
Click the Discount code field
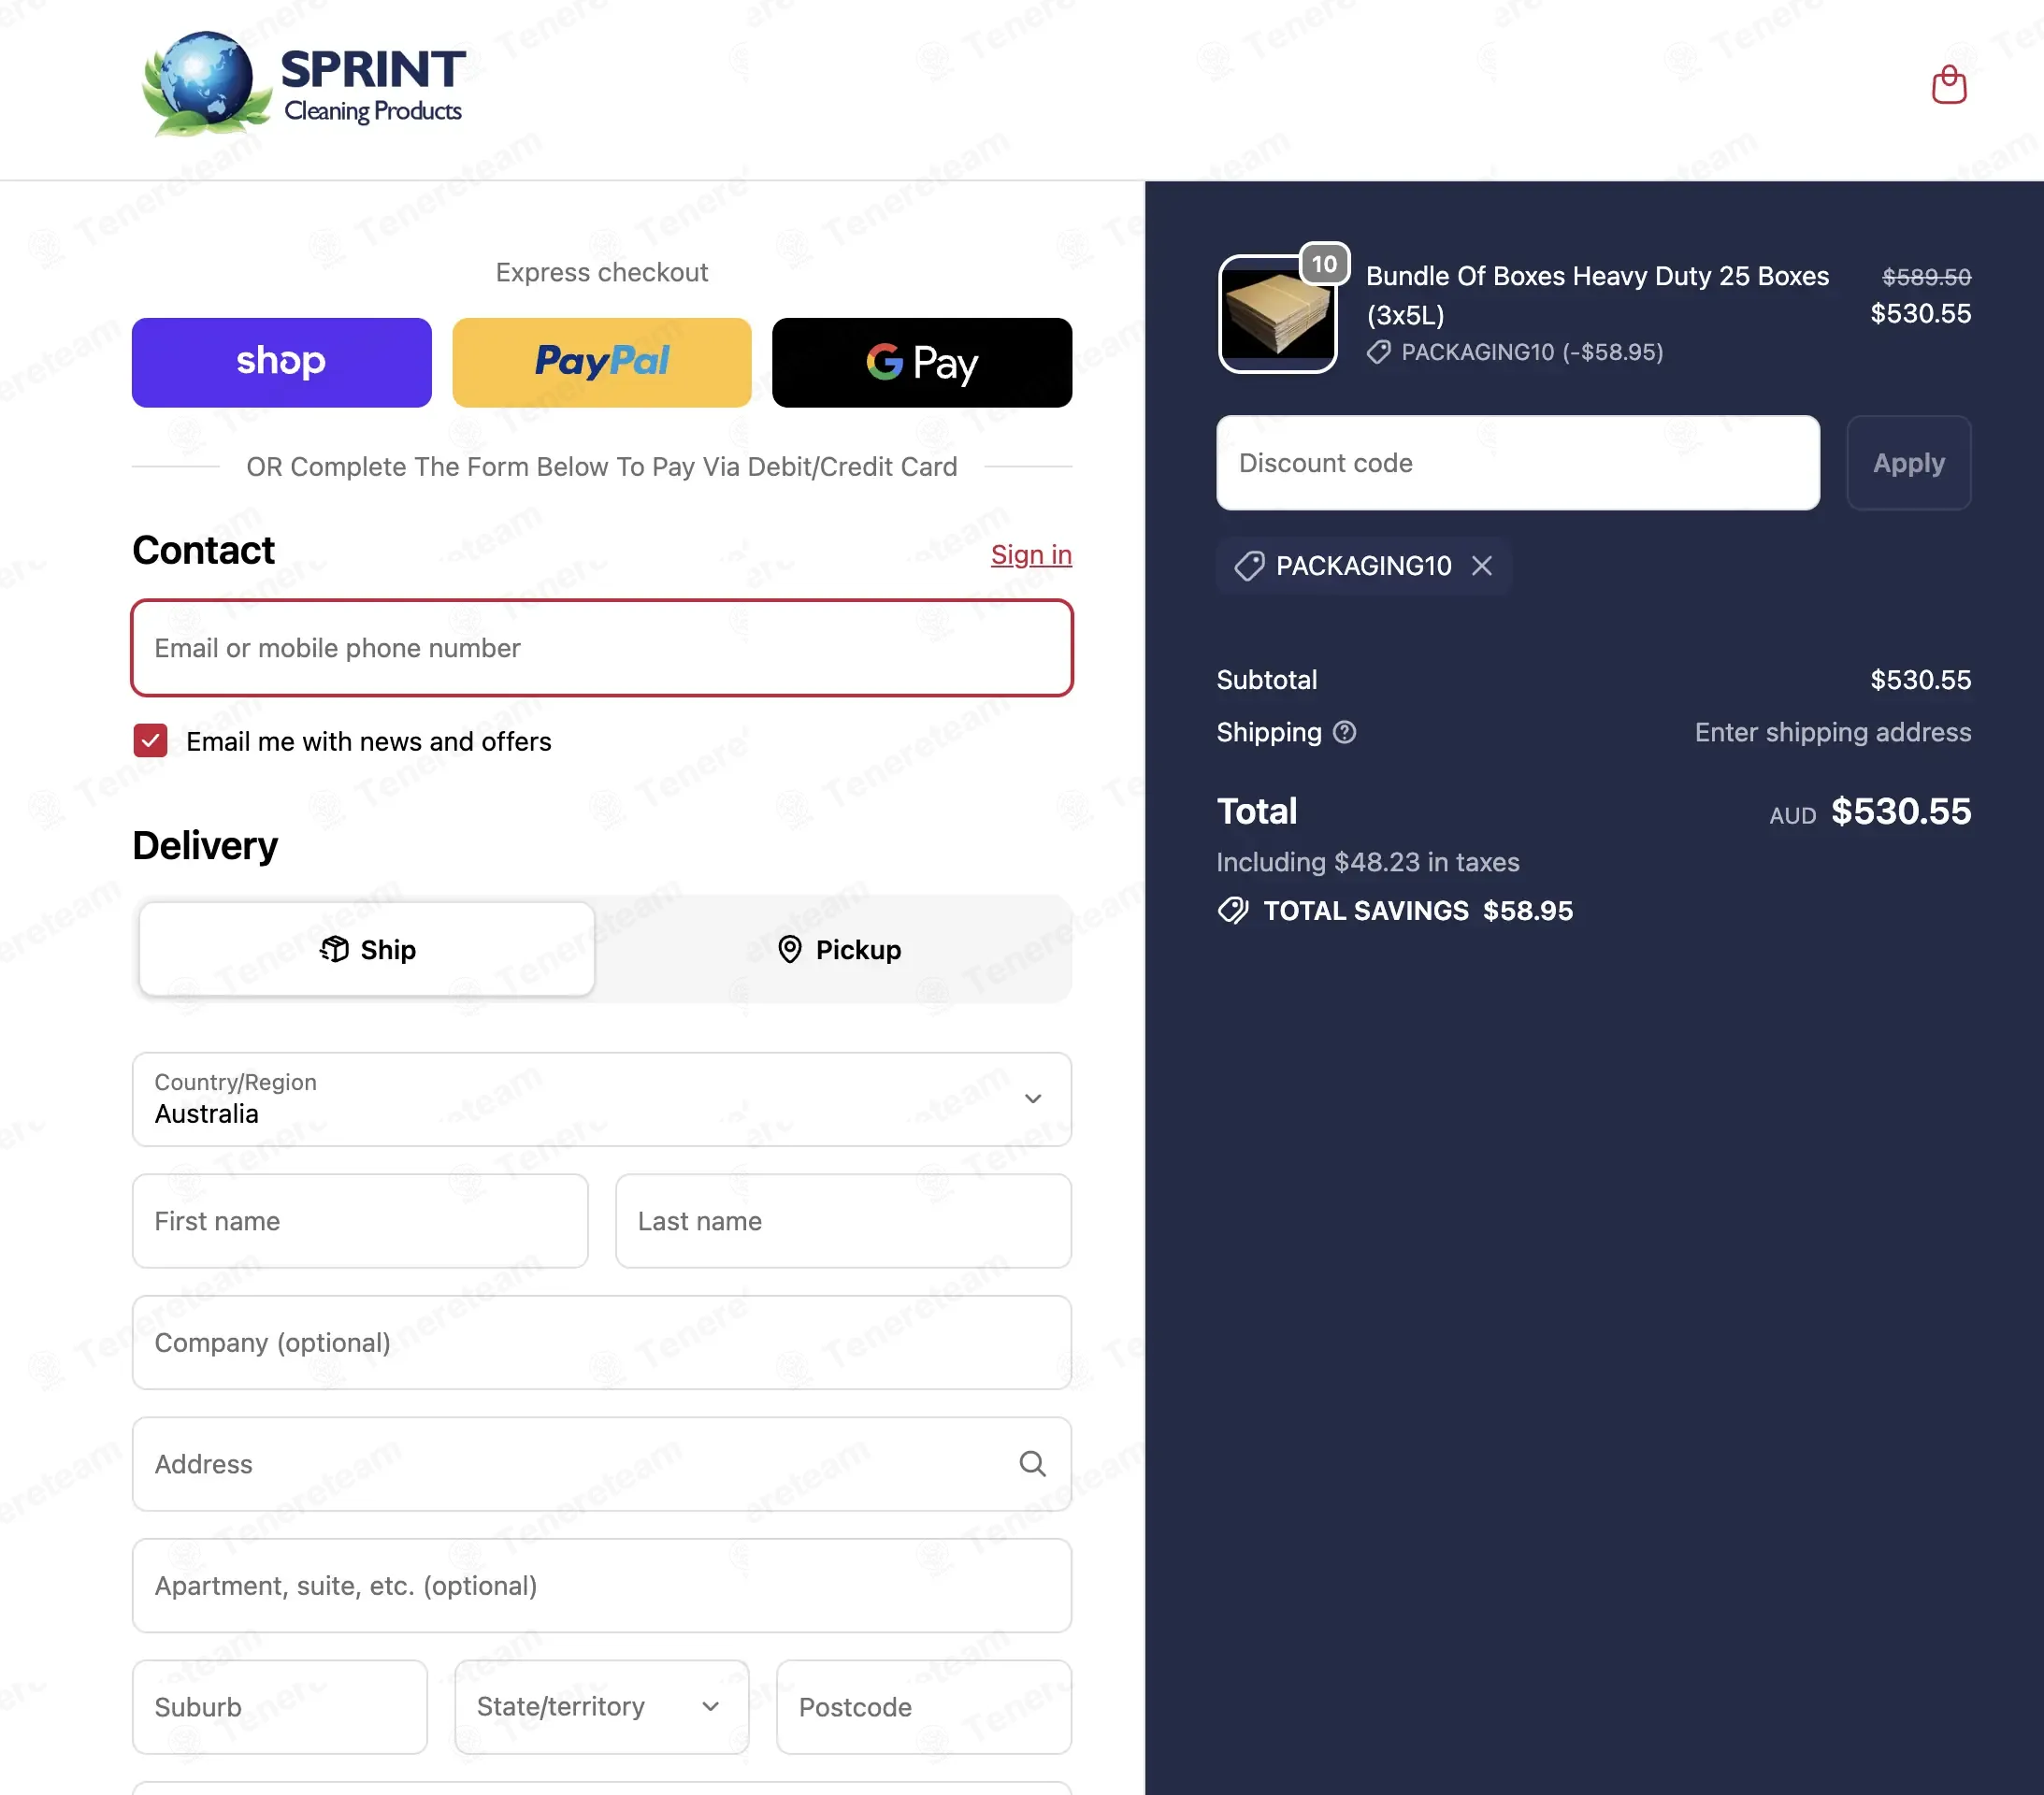1517,463
